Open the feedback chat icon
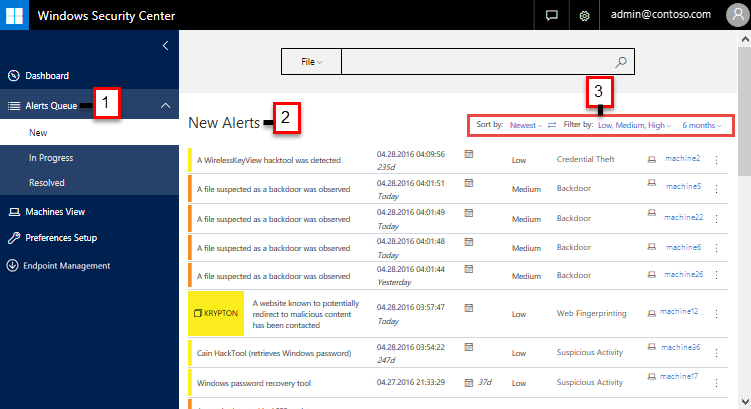This screenshot has height=409, width=751. (x=551, y=15)
